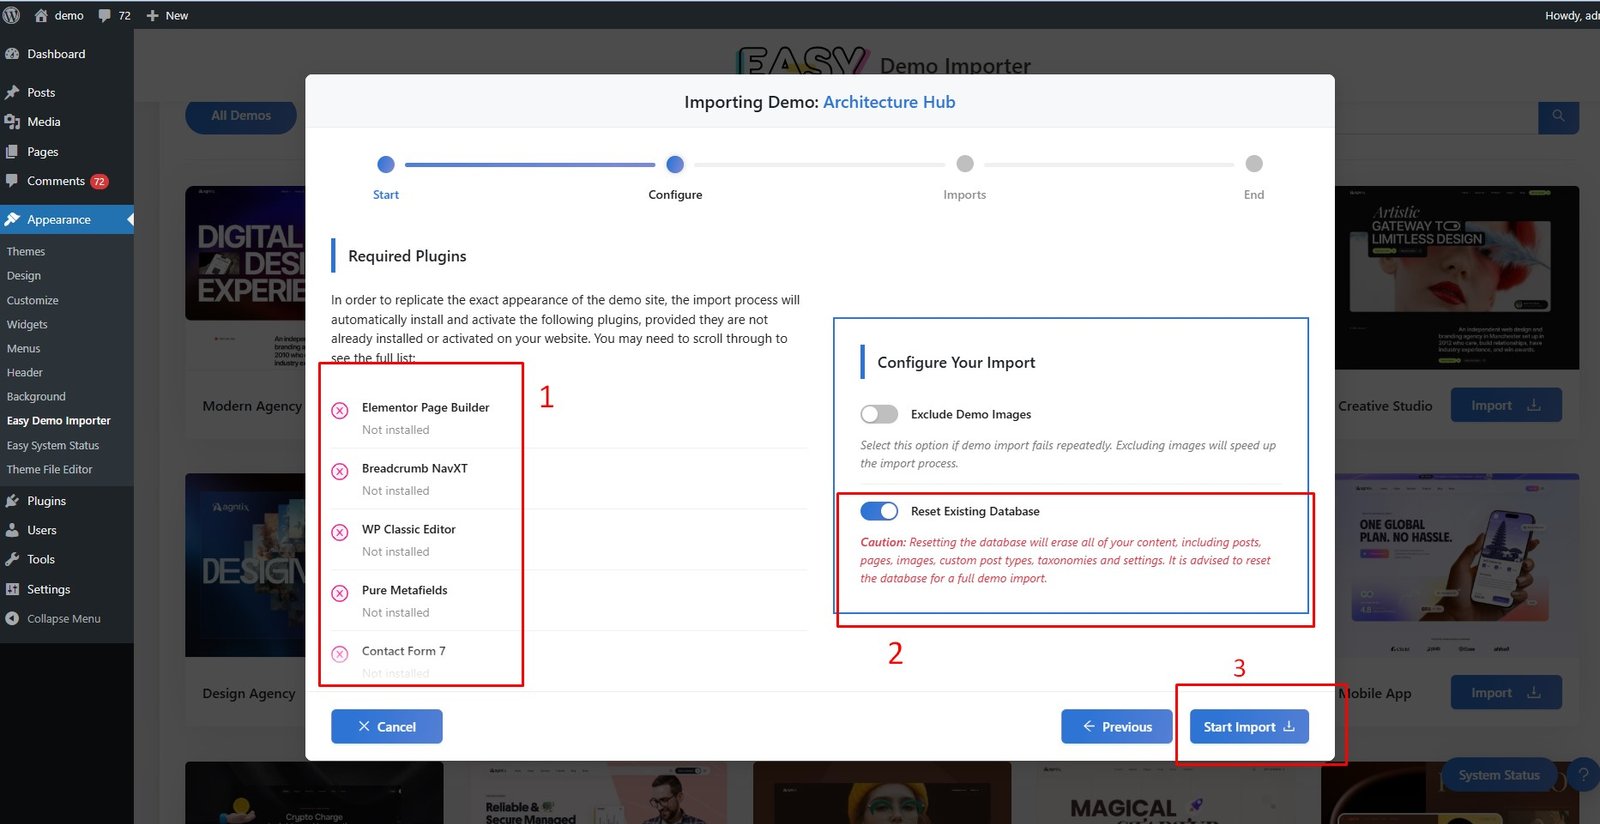1600x824 pixels.
Task: Click the Configure Your Import heading
Action: point(956,363)
